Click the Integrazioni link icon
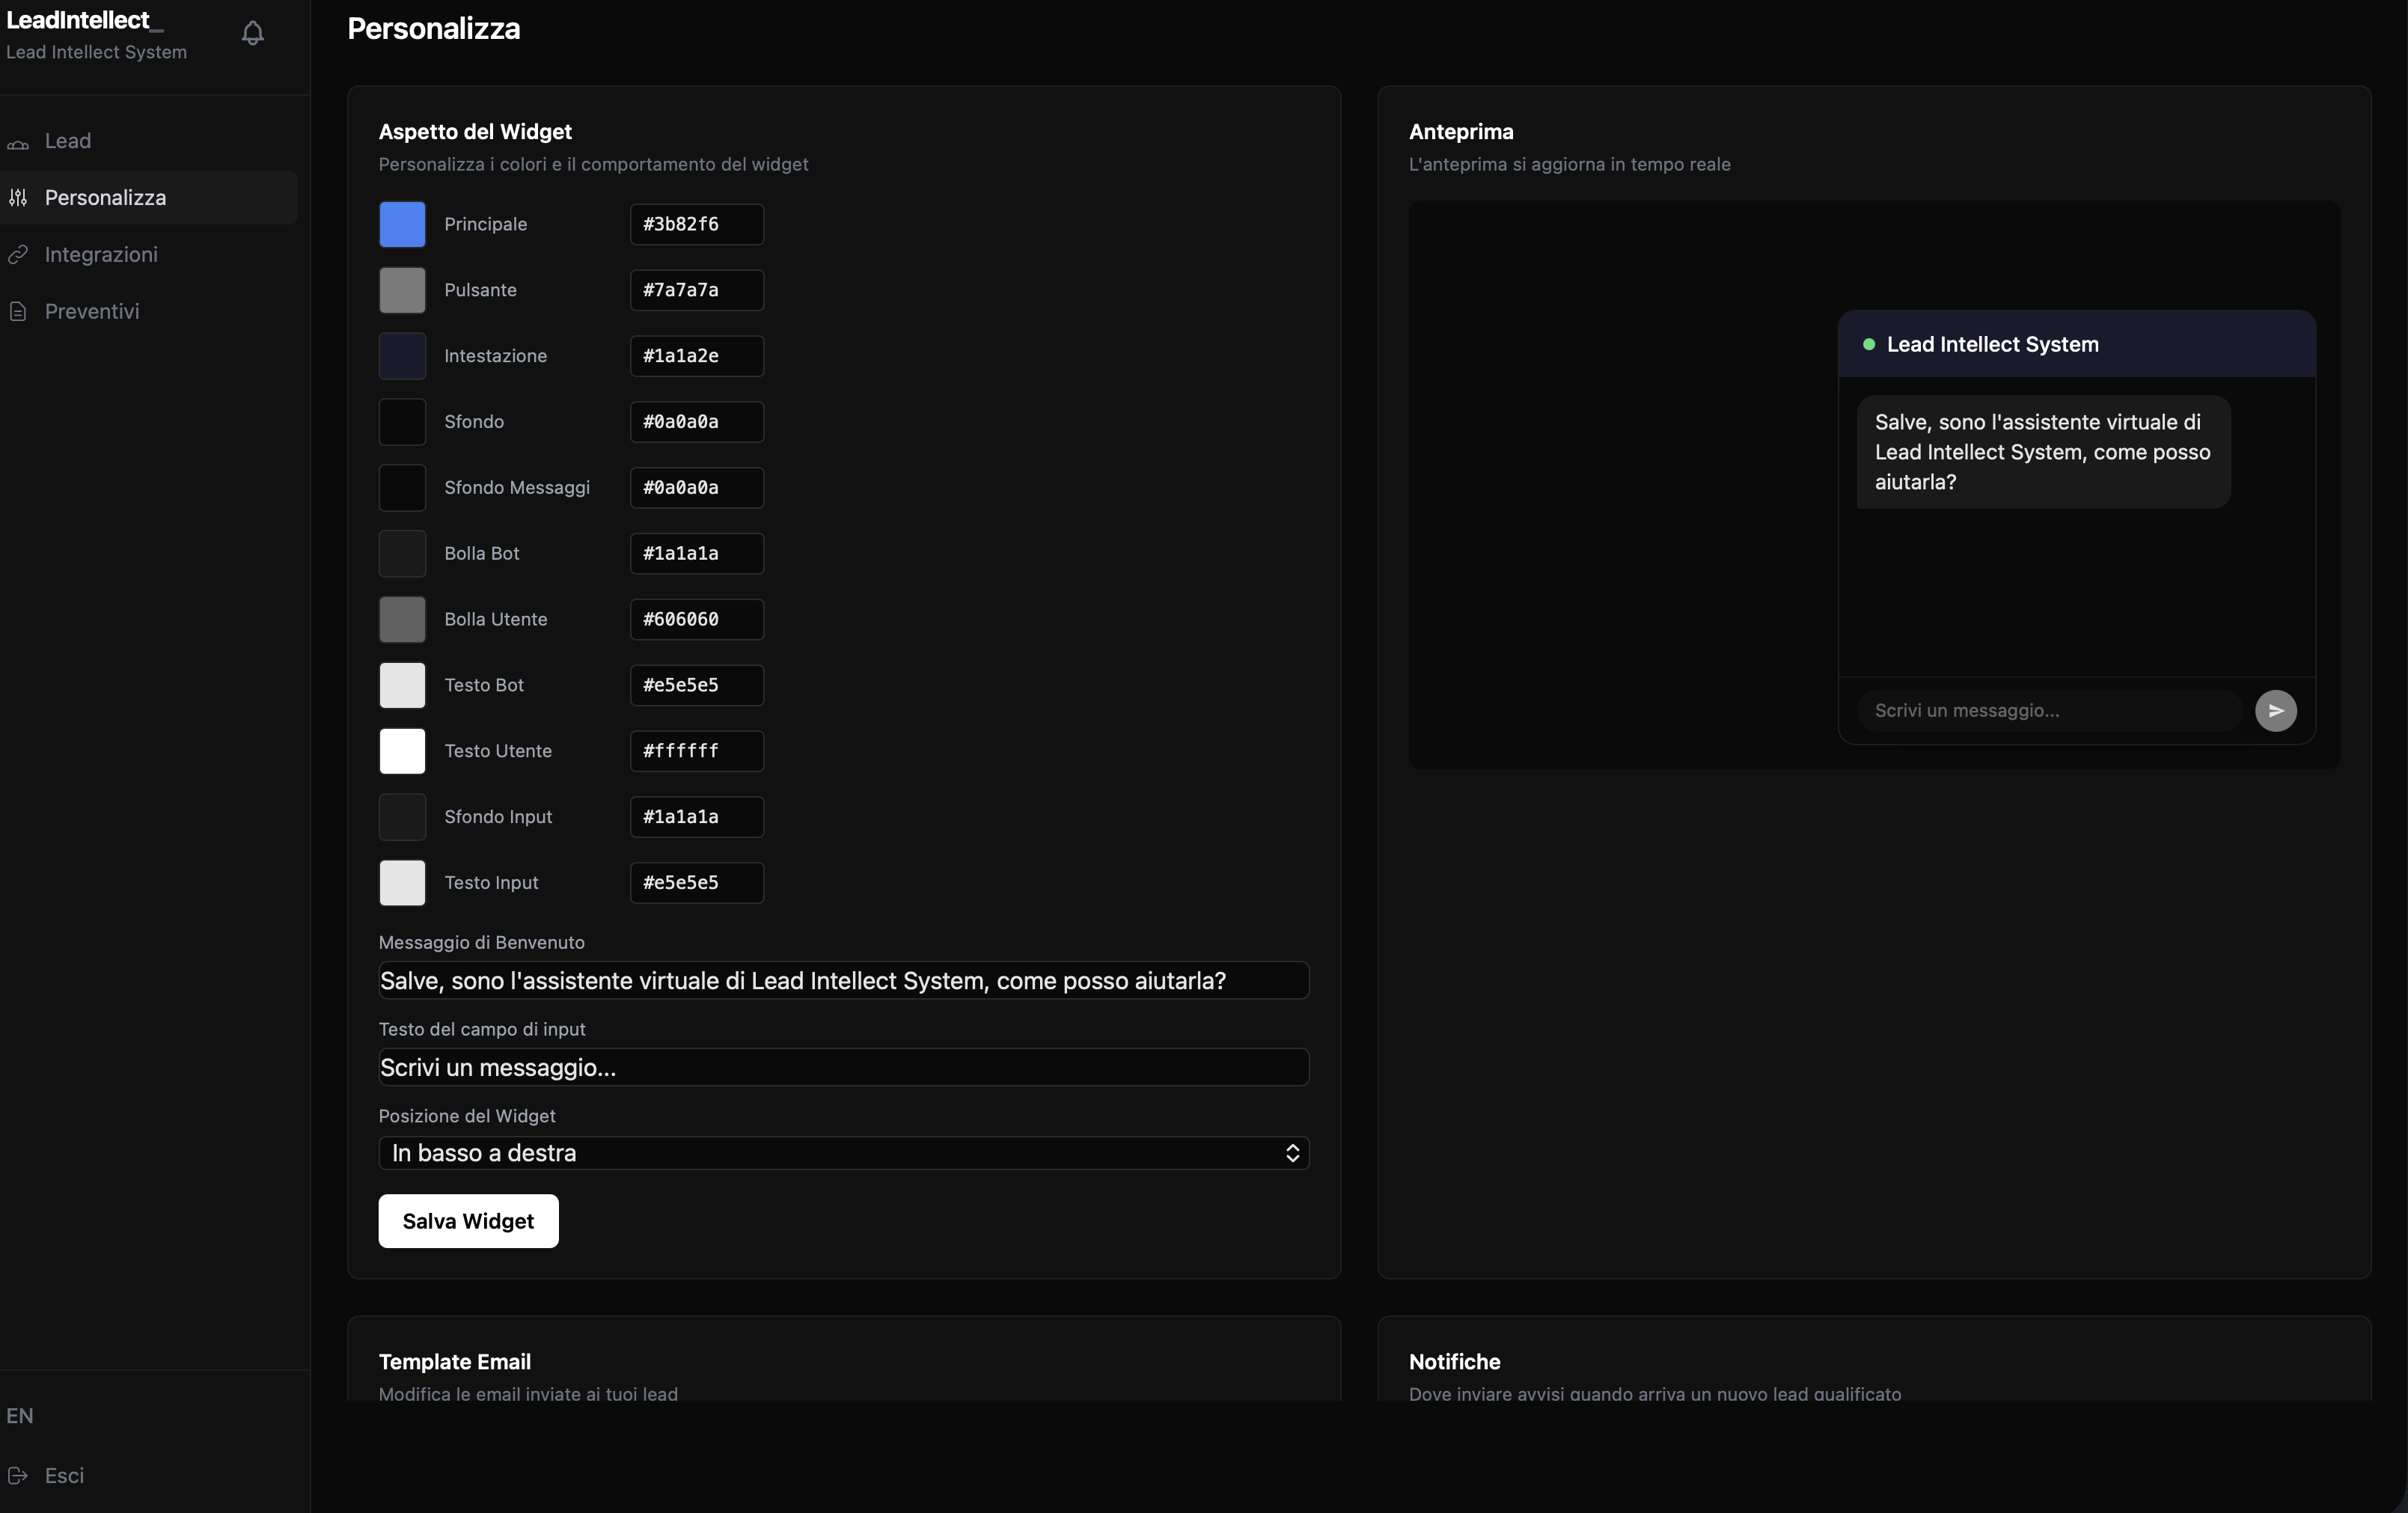Image resolution: width=2408 pixels, height=1513 pixels. pyautogui.click(x=18, y=255)
